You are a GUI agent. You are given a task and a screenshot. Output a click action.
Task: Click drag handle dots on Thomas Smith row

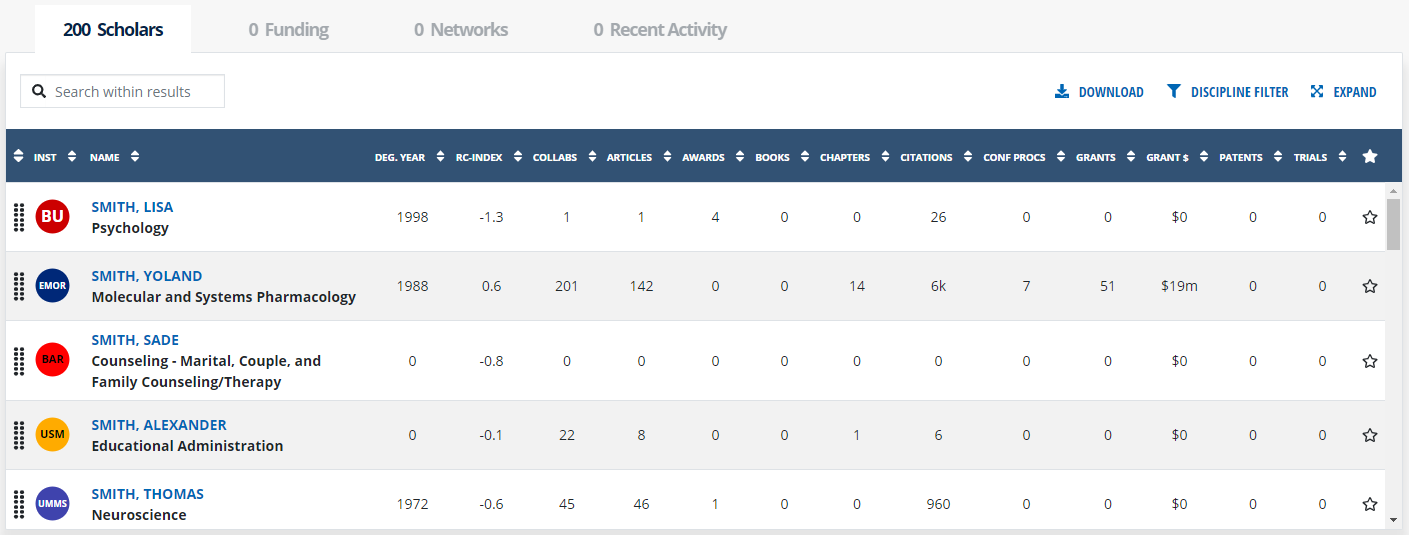coord(18,504)
